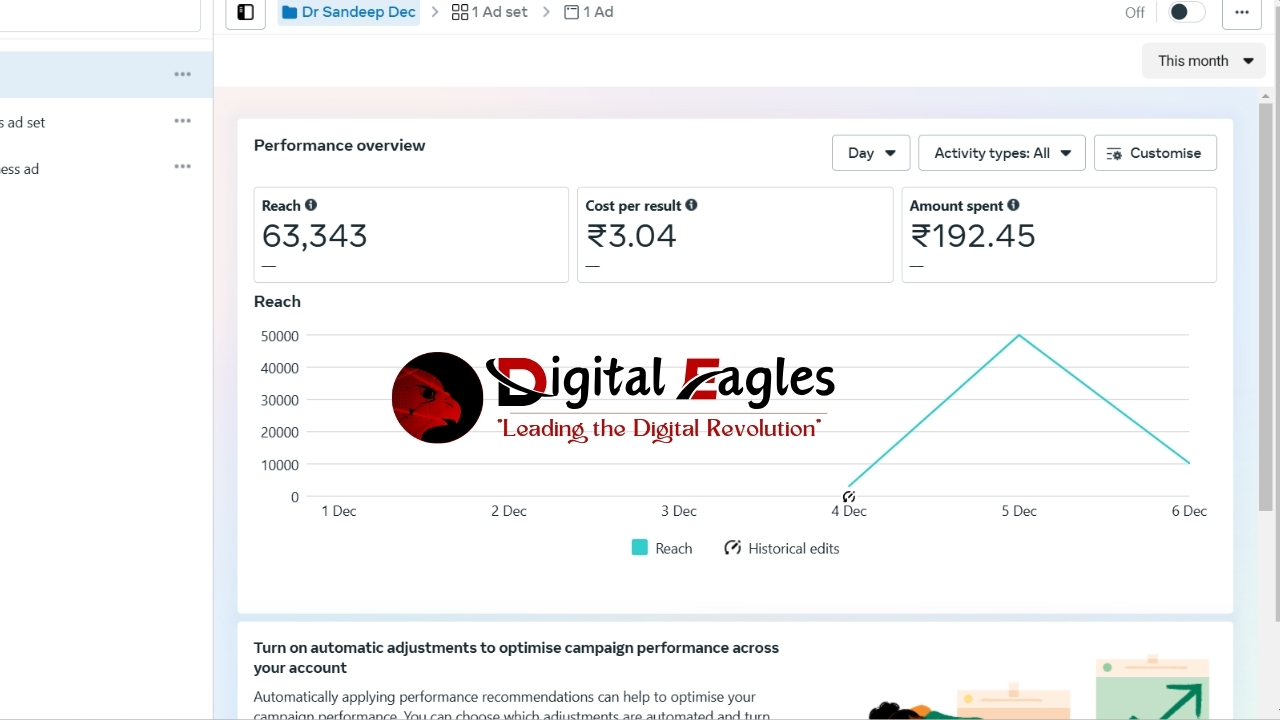Select the Amount spent metric card
Screen dimensions: 1280x720
(x=1059, y=235)
